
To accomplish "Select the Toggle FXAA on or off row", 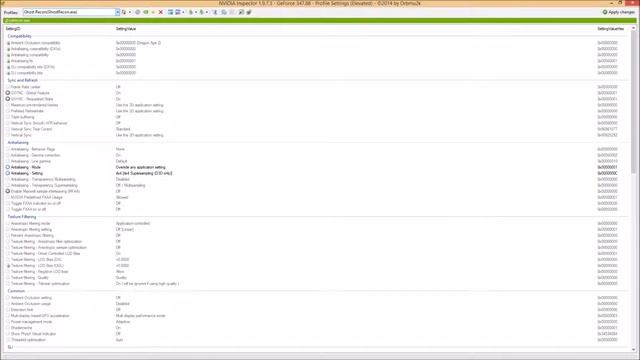I will point(317,209).
